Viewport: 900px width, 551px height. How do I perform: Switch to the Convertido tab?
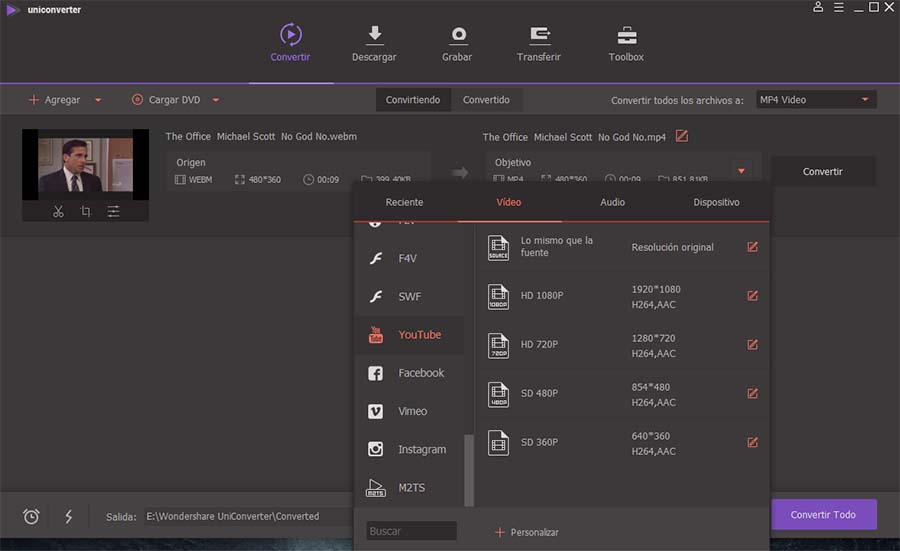[x=486, y=100]
